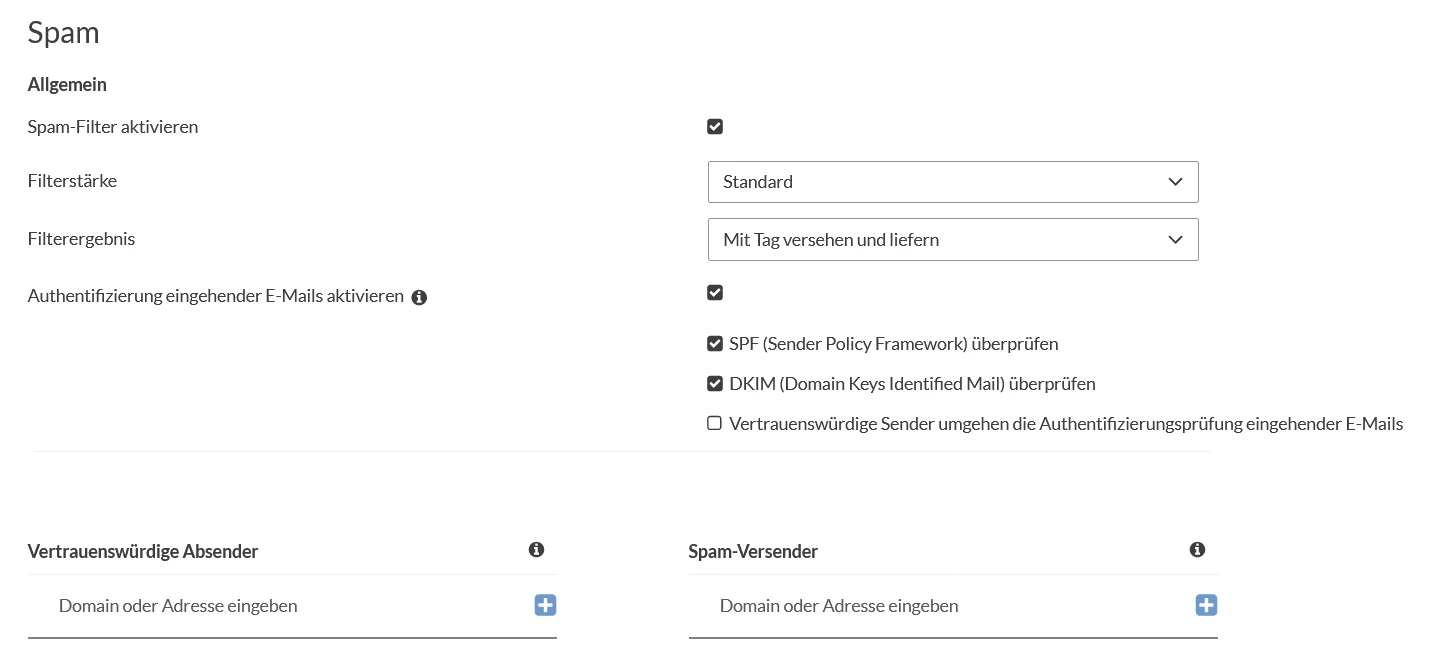The image size is (1435, 652).
Task: Click the Filterstärke label text
Action: [x=73, y=182]
